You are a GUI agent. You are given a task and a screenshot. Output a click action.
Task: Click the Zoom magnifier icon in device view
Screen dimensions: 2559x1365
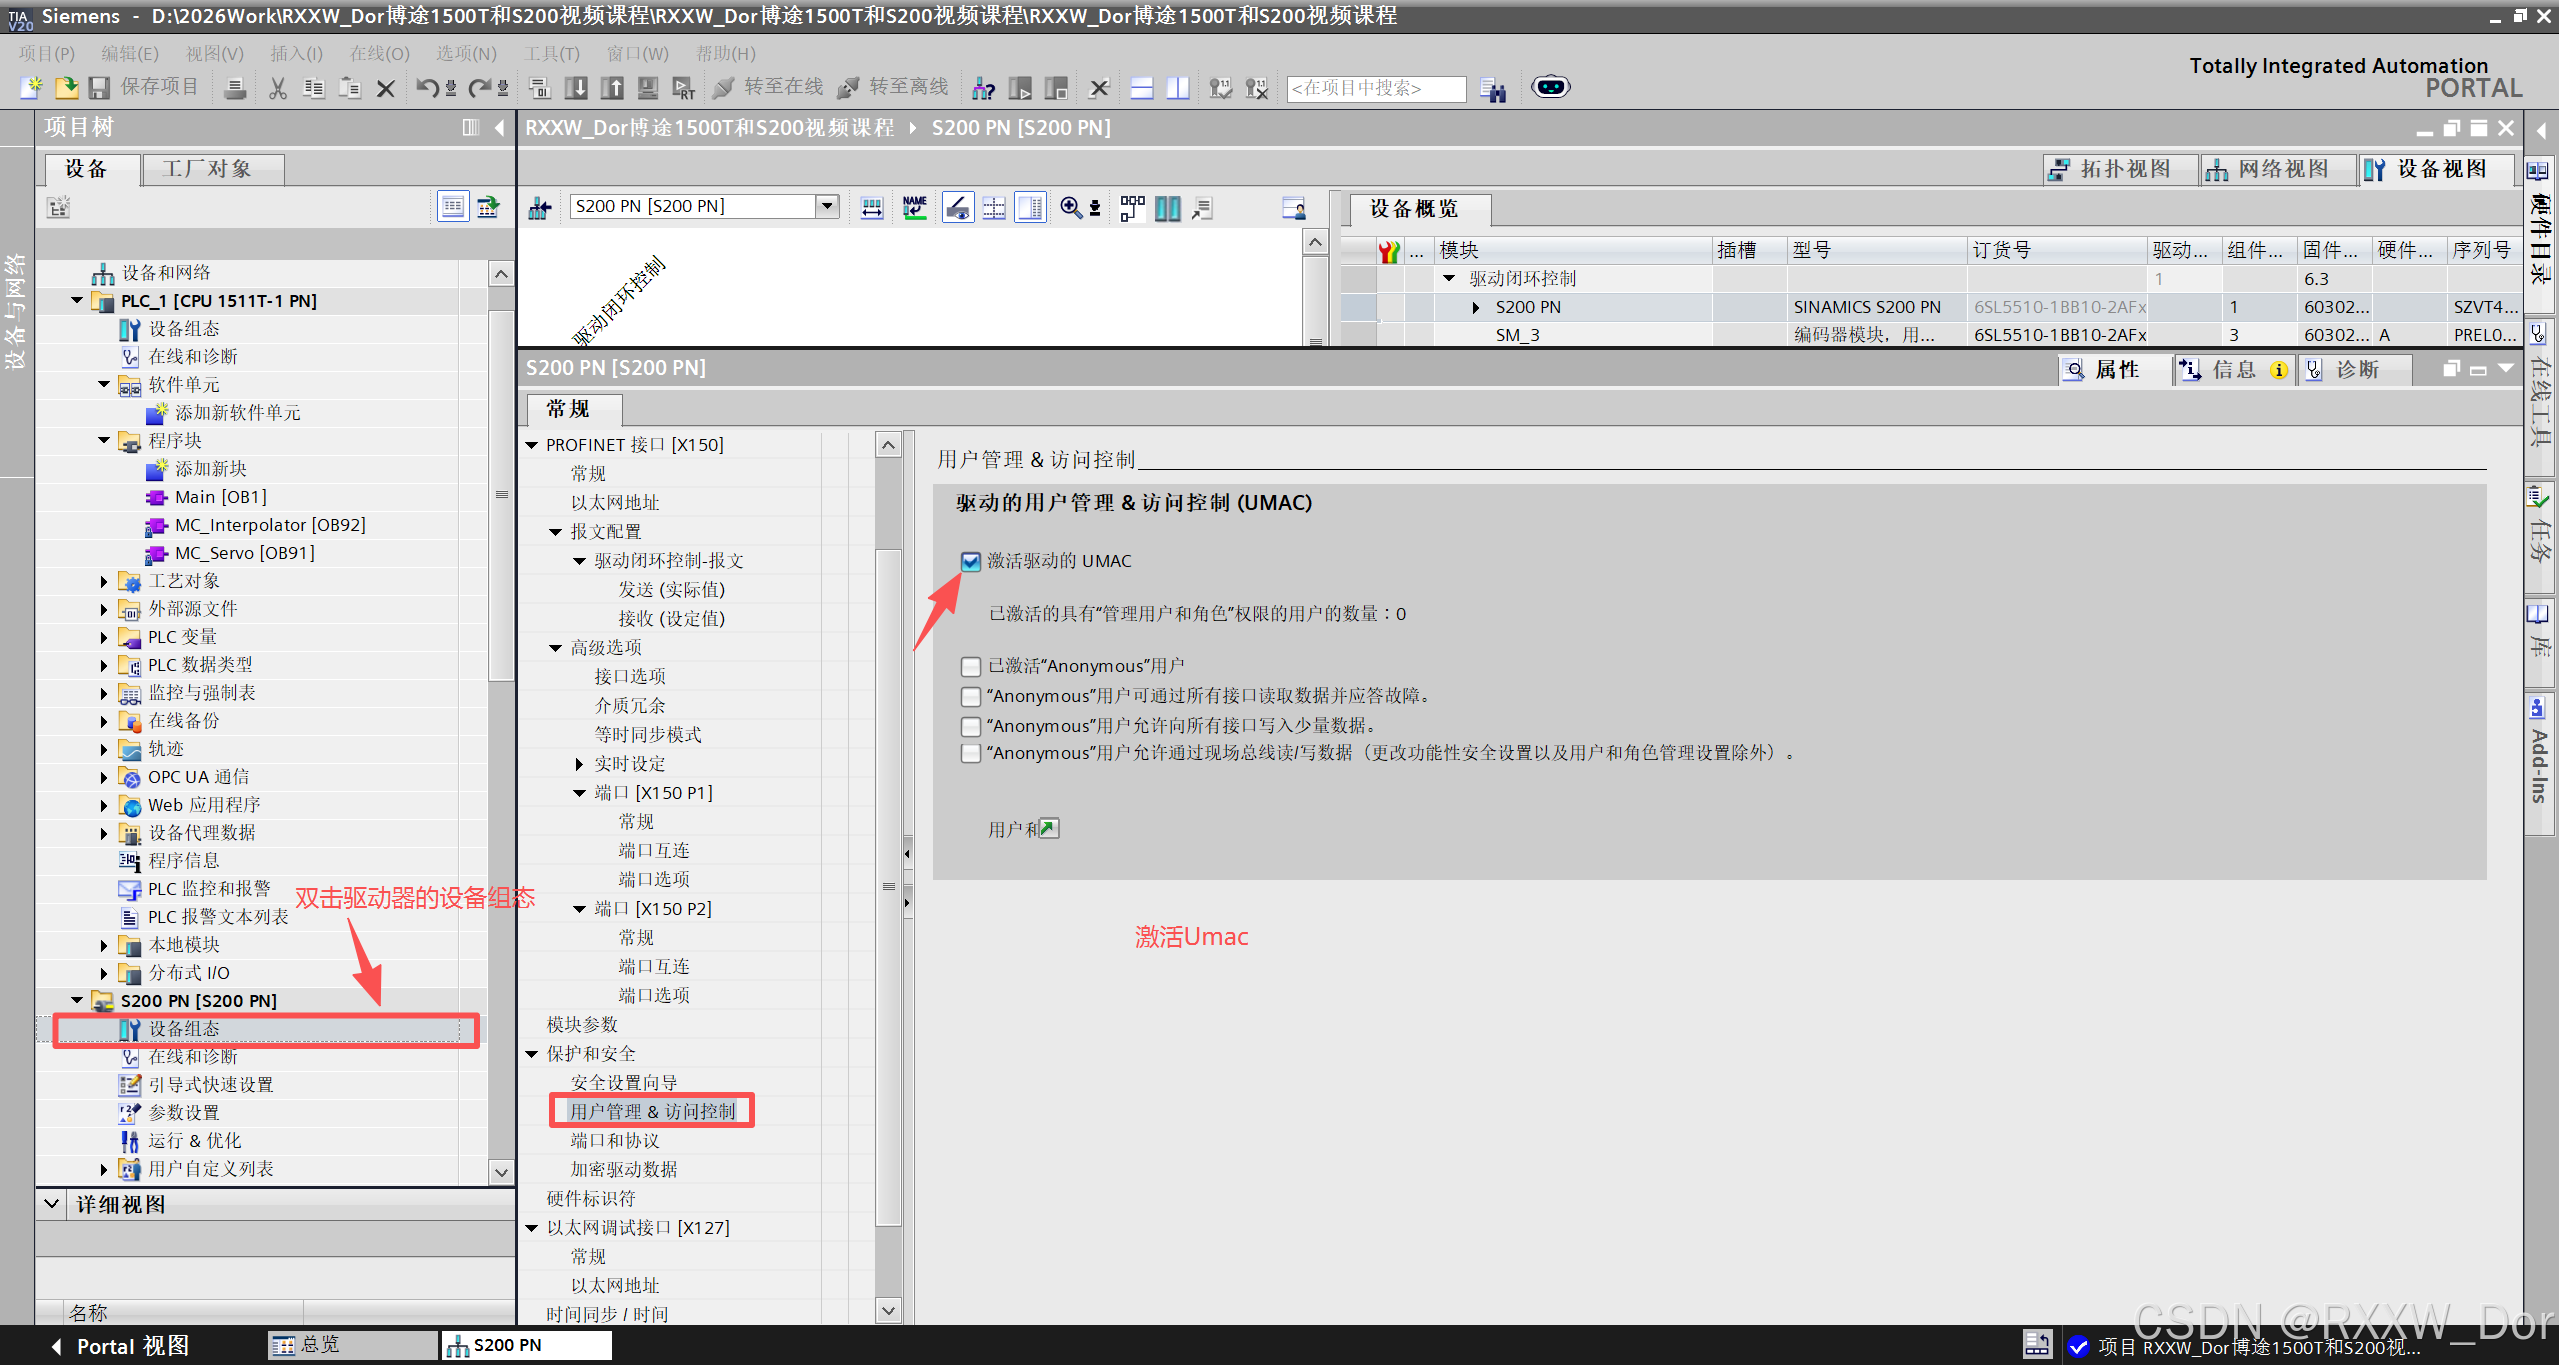click(x=1070, y=207)
